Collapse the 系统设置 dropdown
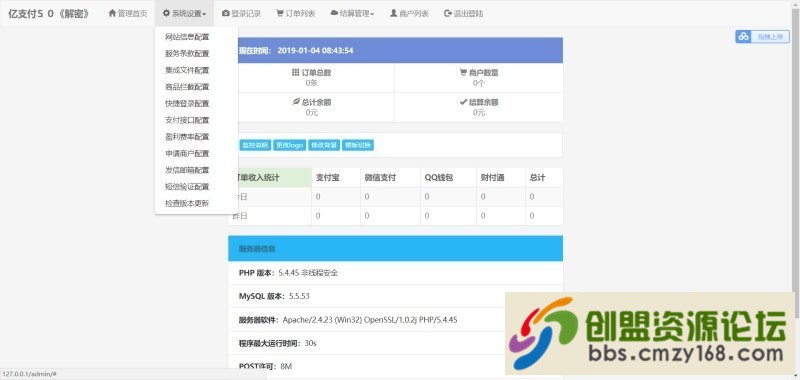The width and height of the screenshot is (800, 380). tap(184, 14)
